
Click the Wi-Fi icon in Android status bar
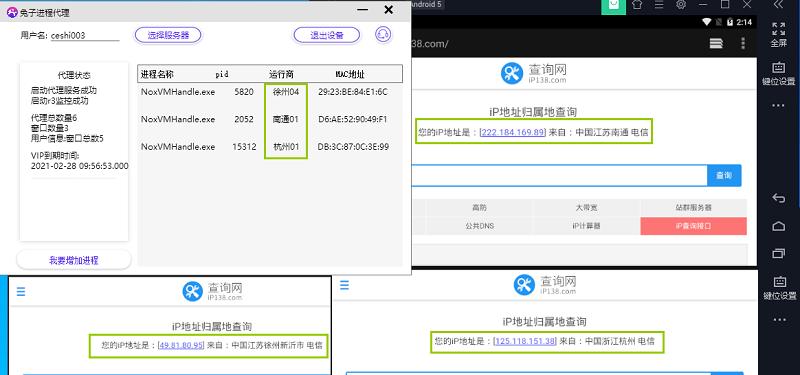pyautogui.click(x=707, y=22)
